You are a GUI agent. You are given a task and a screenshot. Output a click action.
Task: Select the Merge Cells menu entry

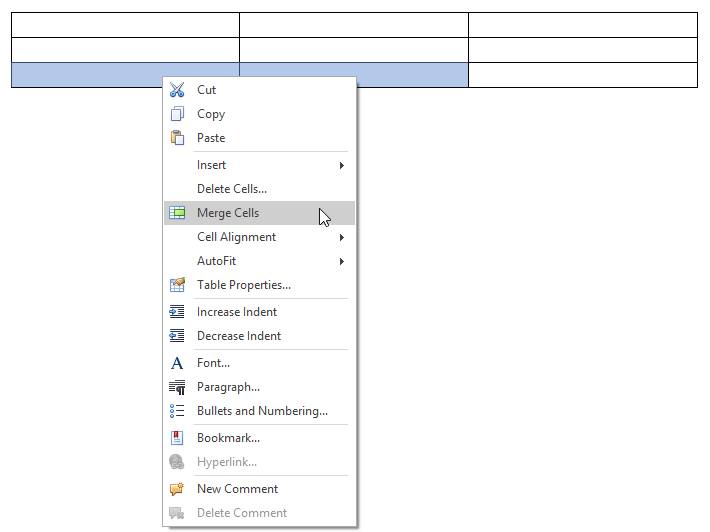[259, 213]
